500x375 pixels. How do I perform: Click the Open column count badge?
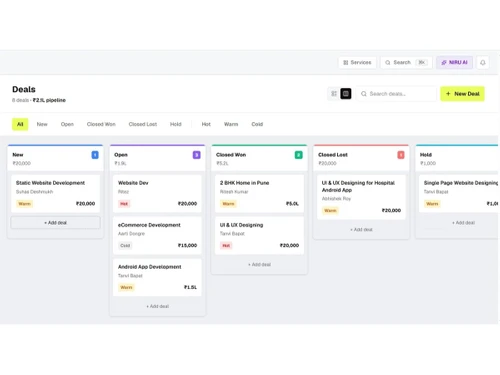197,155
